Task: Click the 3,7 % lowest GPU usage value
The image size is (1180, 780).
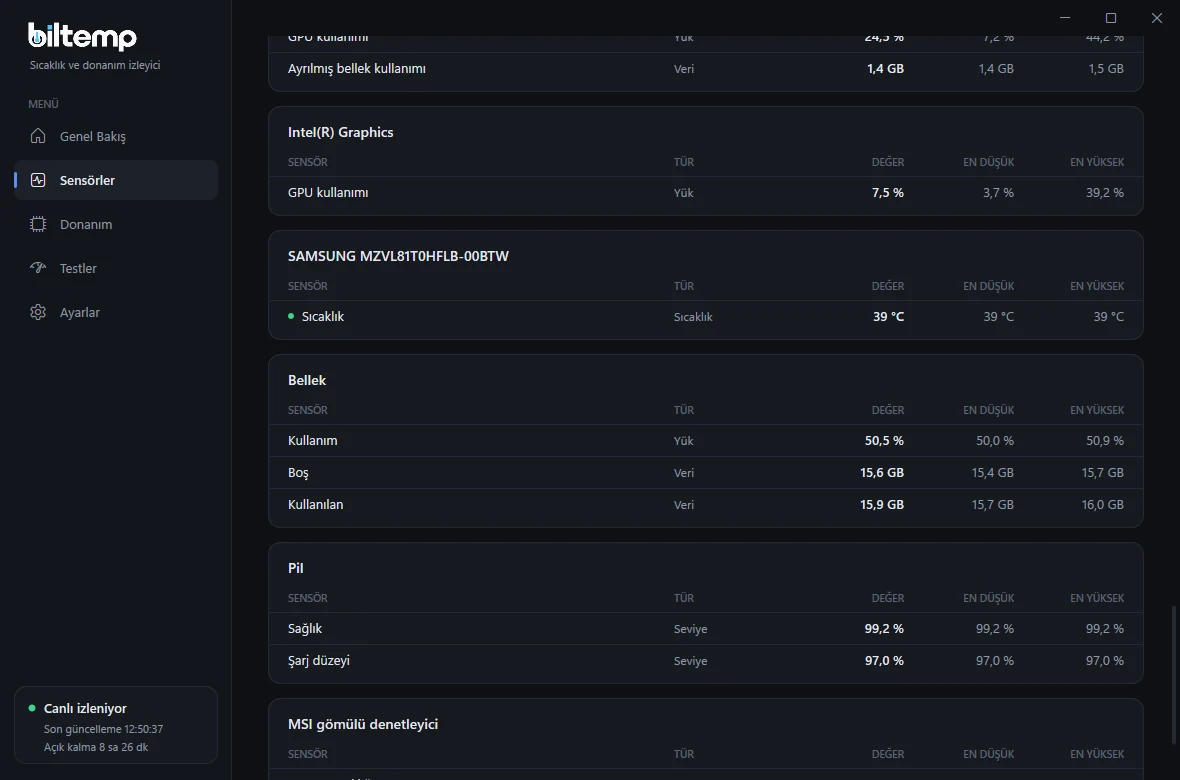Action: point(998,193)
